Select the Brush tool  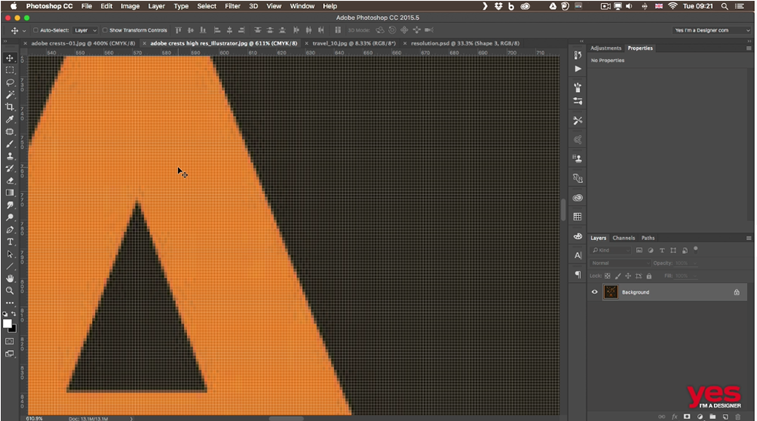pyautogui.click(x=10, y=144)
